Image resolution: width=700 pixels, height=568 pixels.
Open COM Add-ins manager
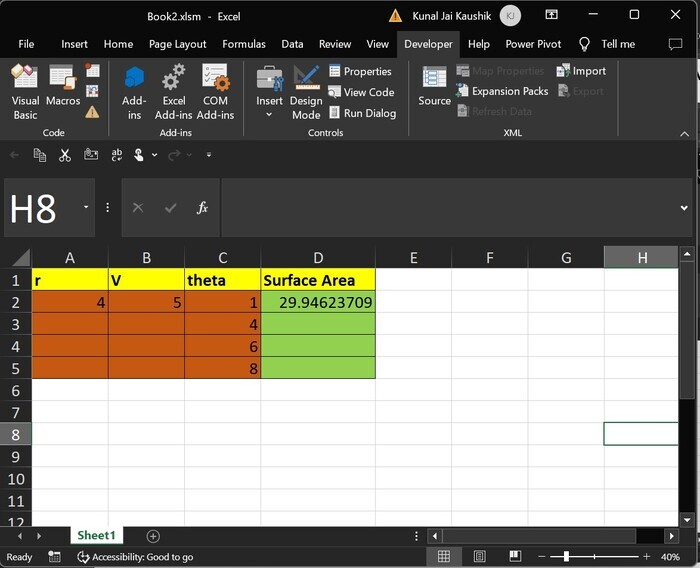pos(215,90)
